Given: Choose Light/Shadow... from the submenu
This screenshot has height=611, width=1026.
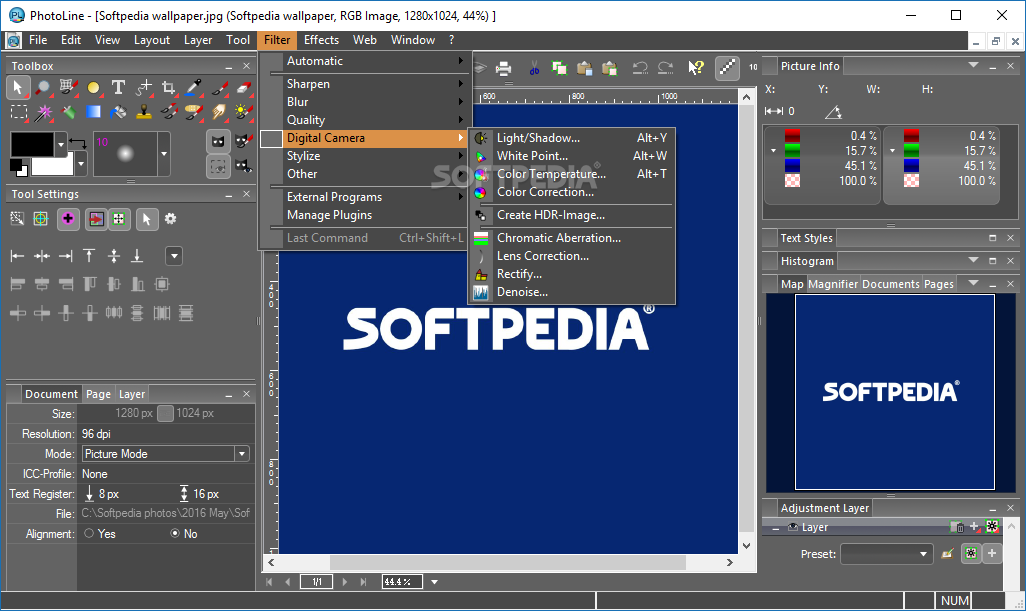Looking at the screenshot, I should pyautogui.click(x=572, y=138).
